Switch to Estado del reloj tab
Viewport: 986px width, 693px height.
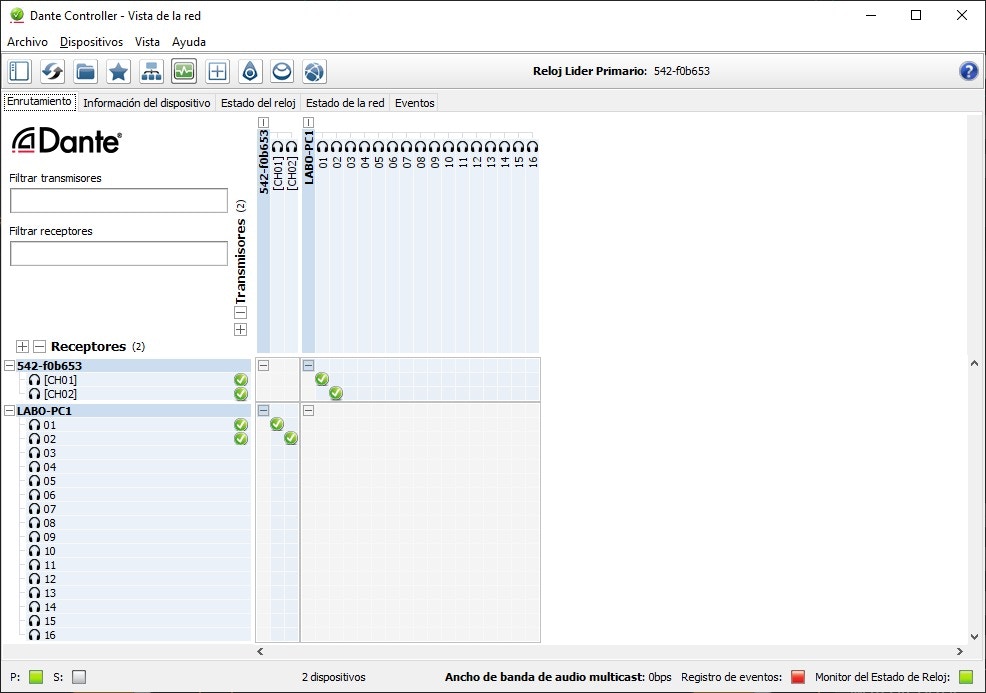coord(258,103)
